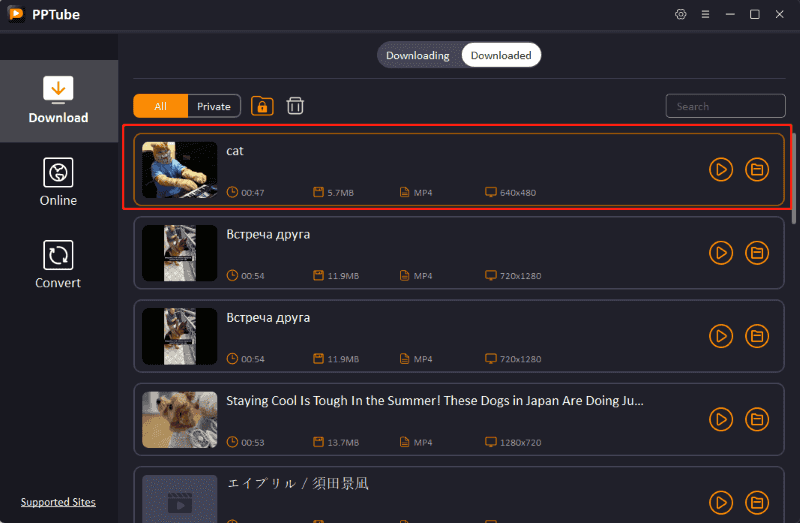
Task: Click the first Встреча друга thumbnail
Action: tap(180, 253)
